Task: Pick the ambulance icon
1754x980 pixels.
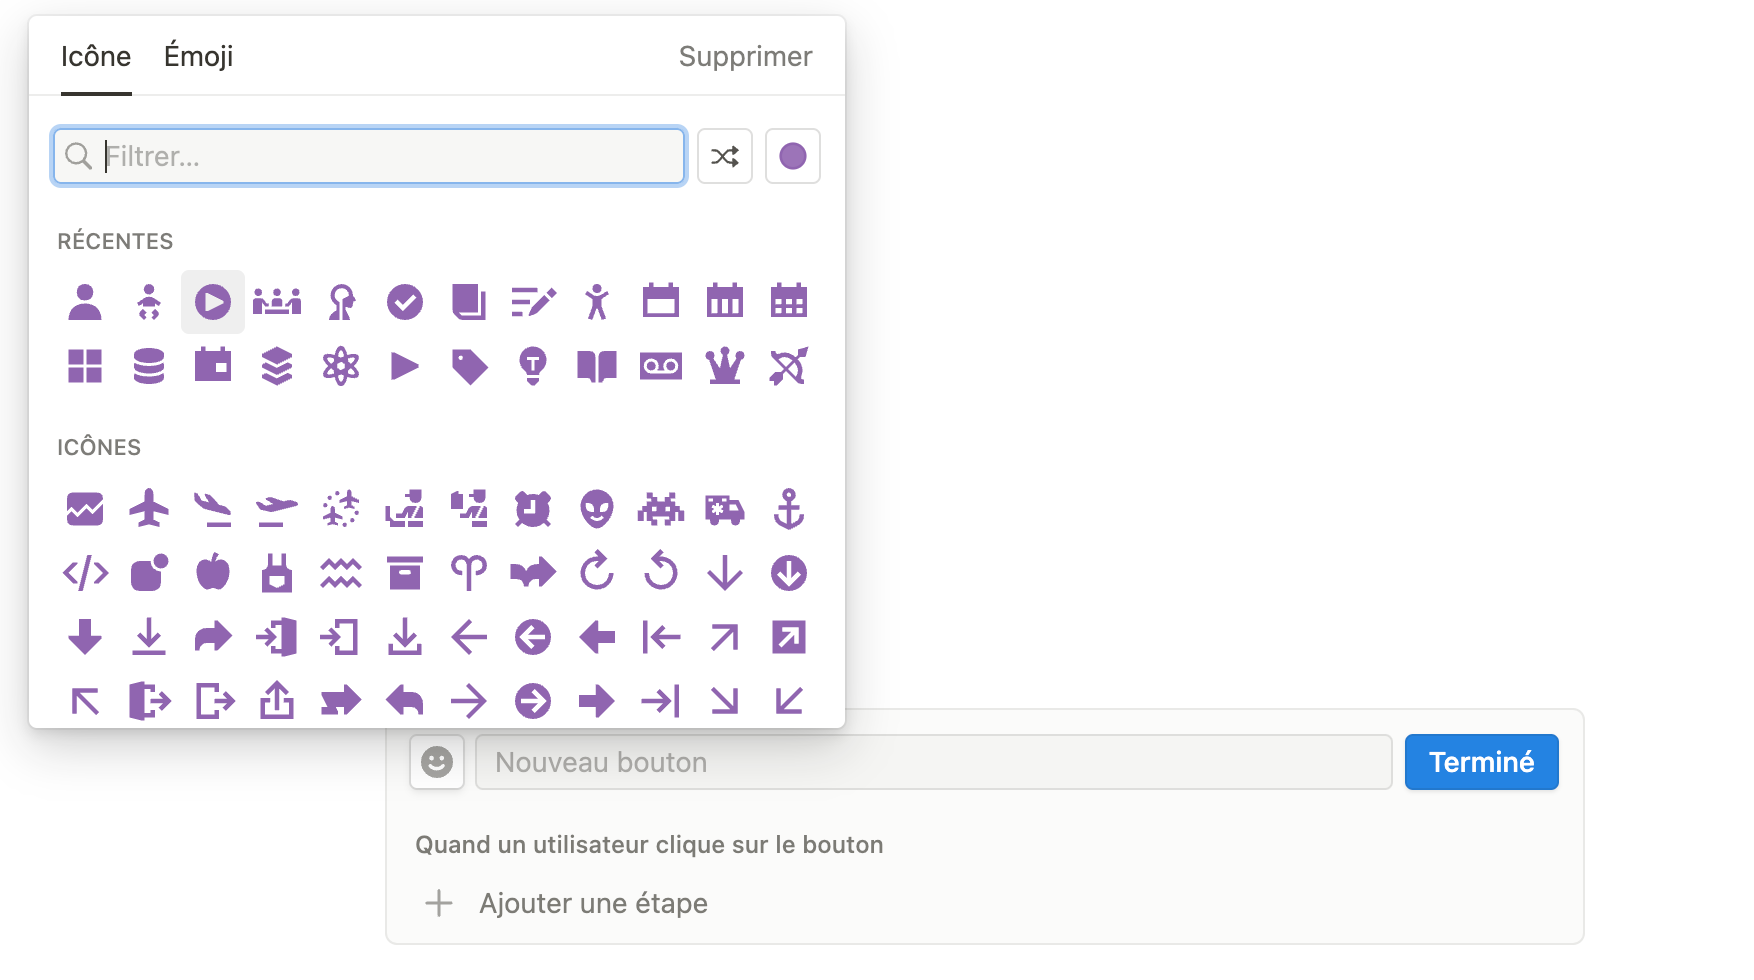Action: click(x=725, y=509)
